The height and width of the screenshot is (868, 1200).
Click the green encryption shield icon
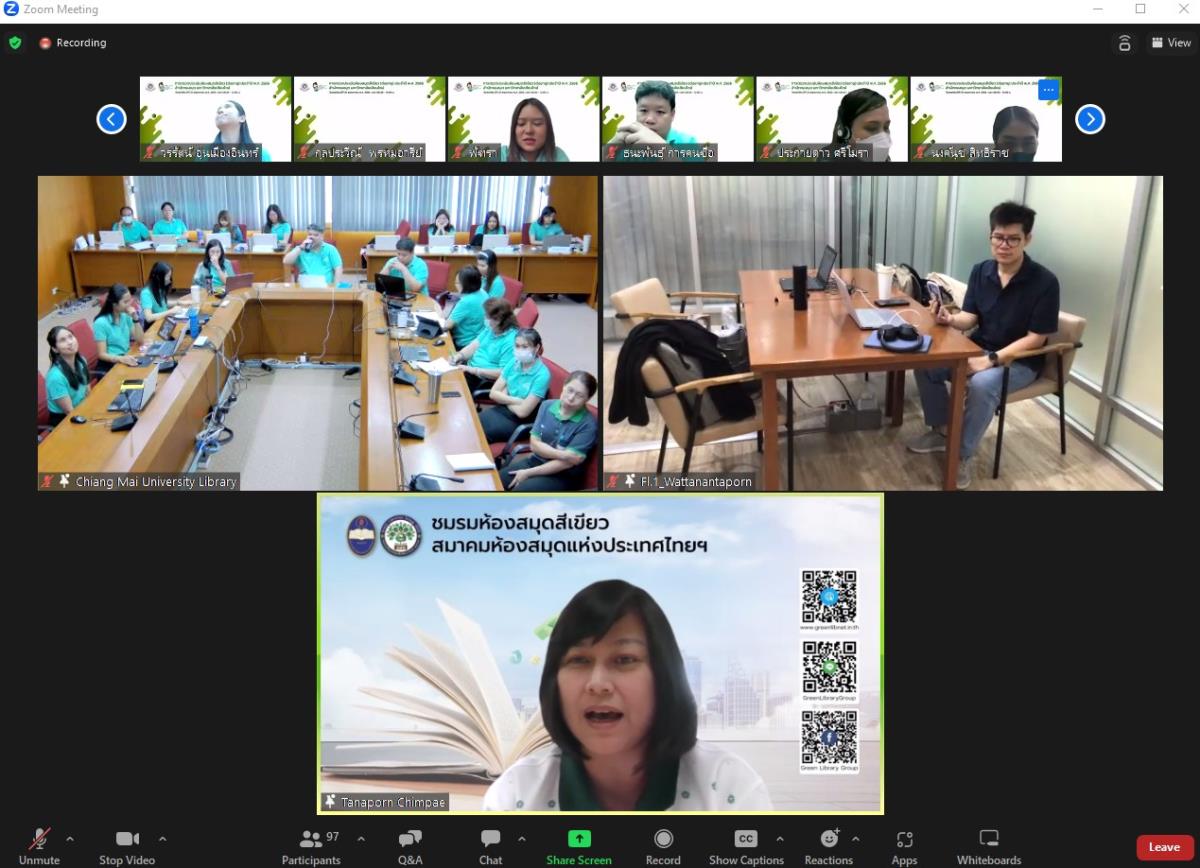15,43
